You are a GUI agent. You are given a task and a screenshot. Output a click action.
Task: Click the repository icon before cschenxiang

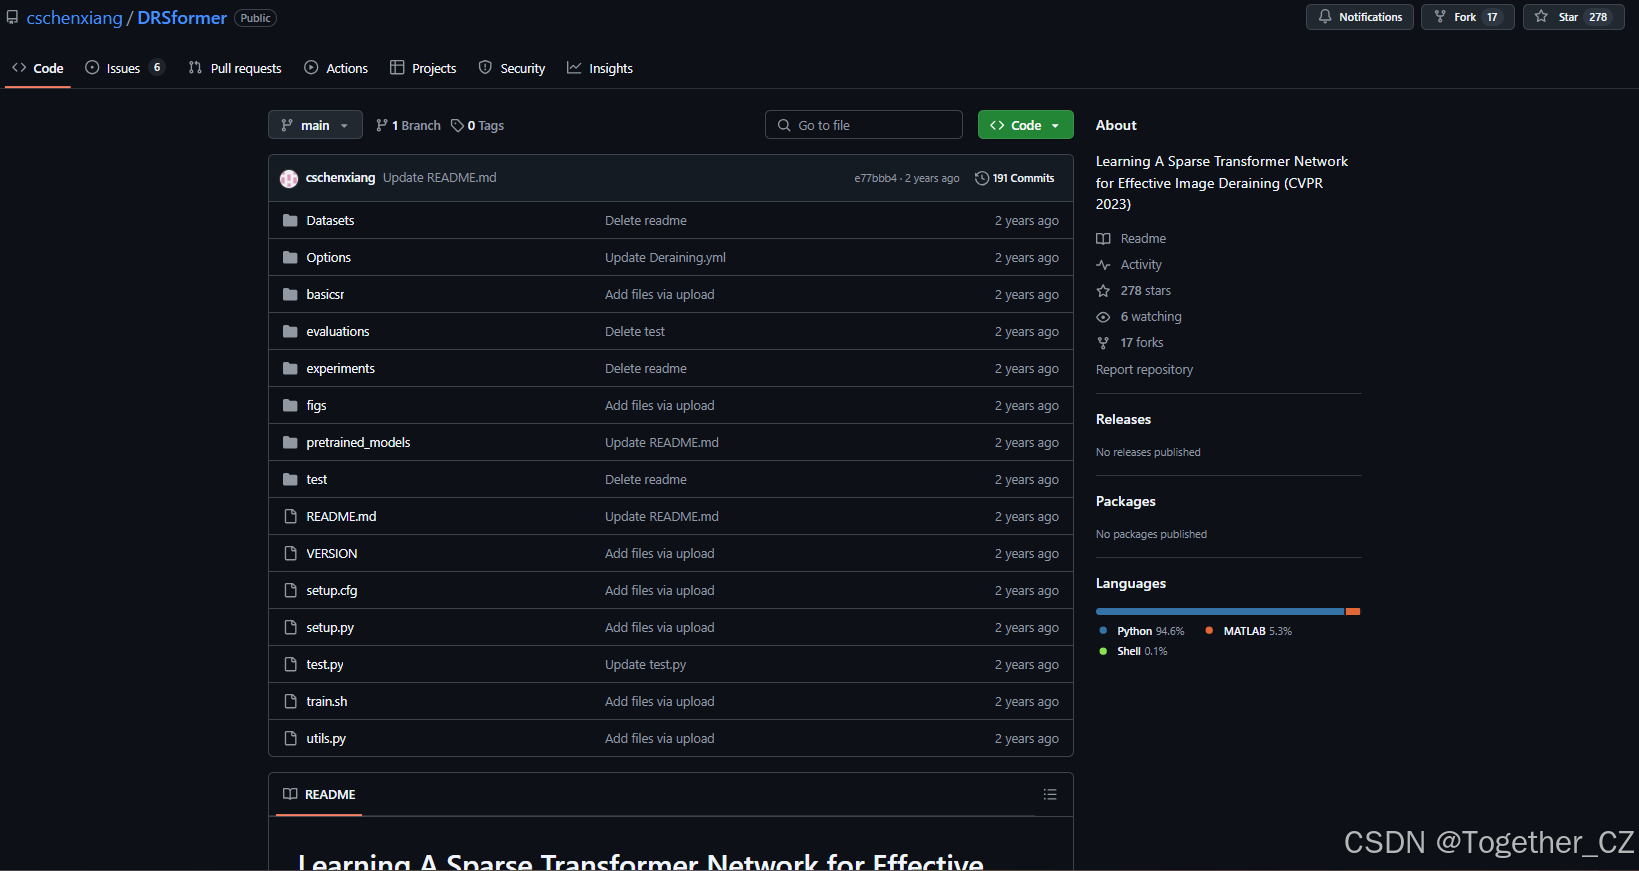click(x=12, y=17)
